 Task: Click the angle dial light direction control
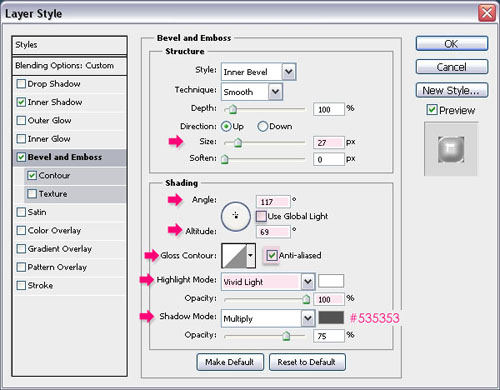tap(236, 216)
